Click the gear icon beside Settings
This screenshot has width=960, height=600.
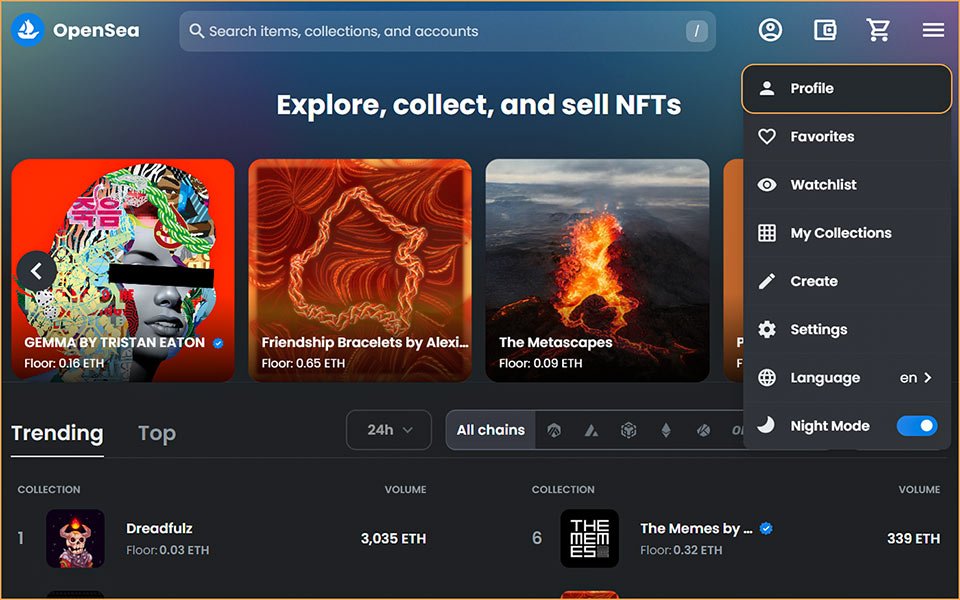767,329
